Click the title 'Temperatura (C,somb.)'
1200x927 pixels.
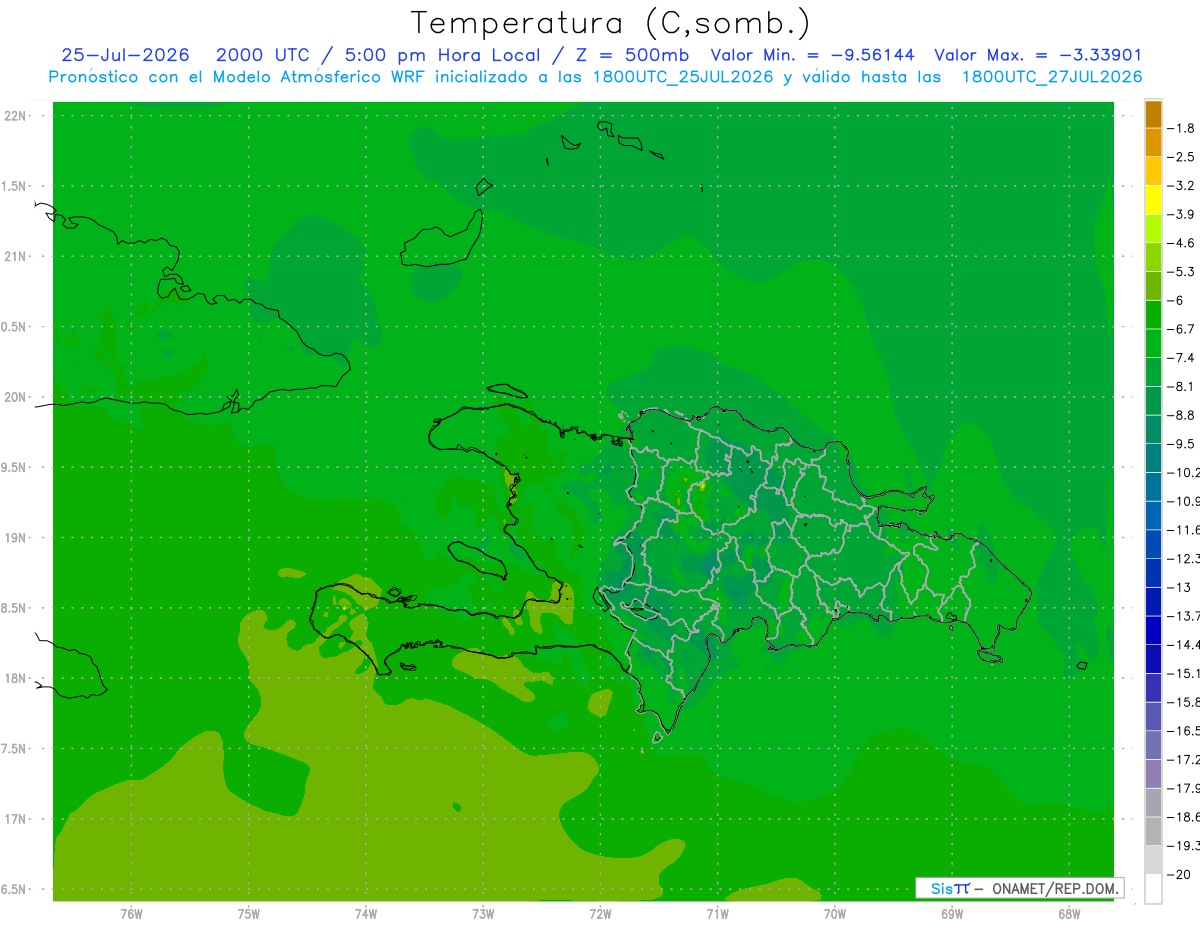[x=610, y=24]
